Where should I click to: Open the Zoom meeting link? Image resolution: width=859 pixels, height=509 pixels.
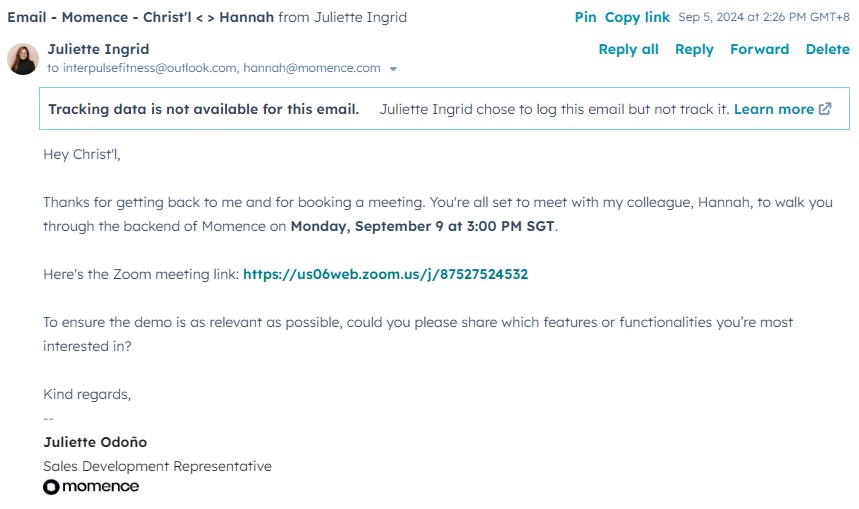(385, 274)
